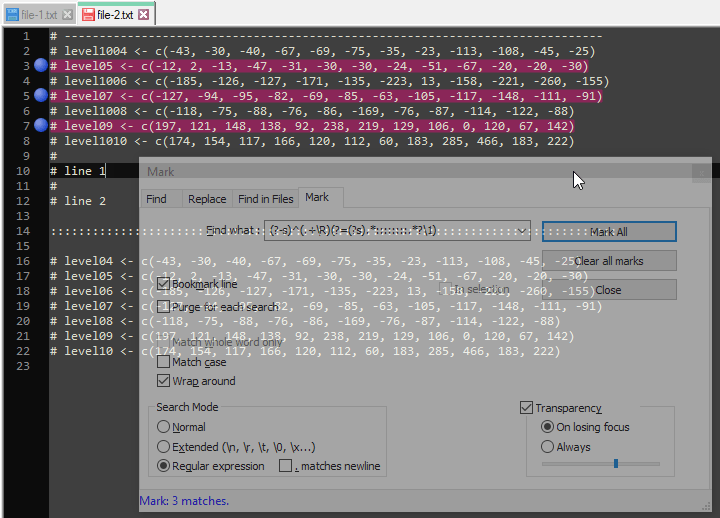
Task: Select the Normal search mode
Action: [163, 427]
